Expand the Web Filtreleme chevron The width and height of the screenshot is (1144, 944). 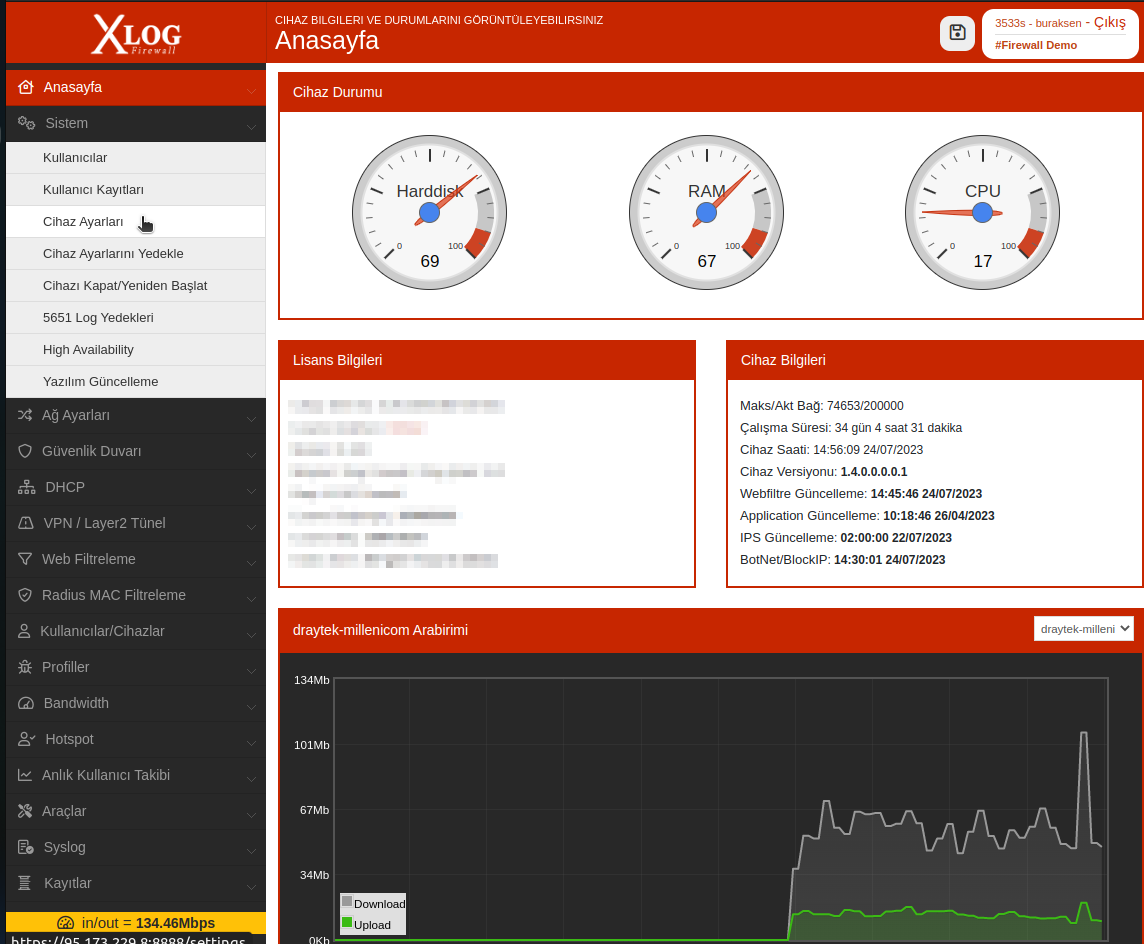click(x=251, y=562)
